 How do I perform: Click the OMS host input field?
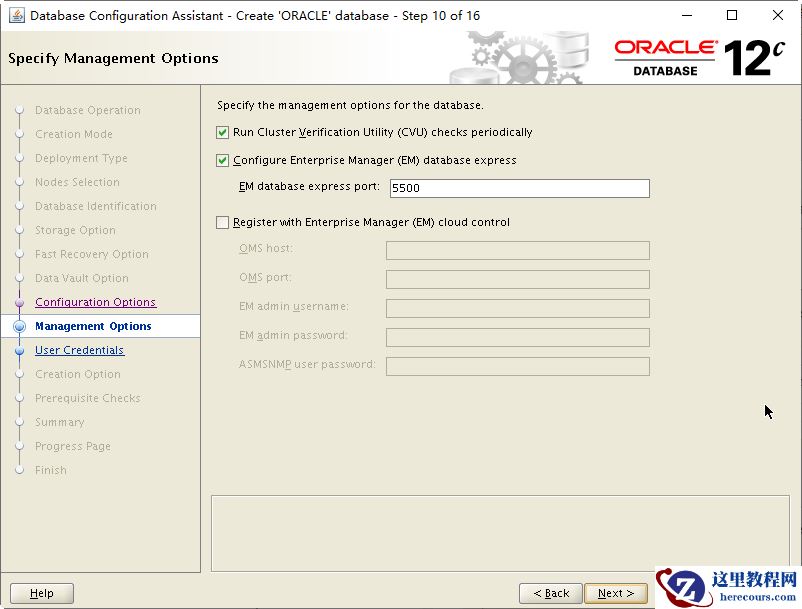518,251
